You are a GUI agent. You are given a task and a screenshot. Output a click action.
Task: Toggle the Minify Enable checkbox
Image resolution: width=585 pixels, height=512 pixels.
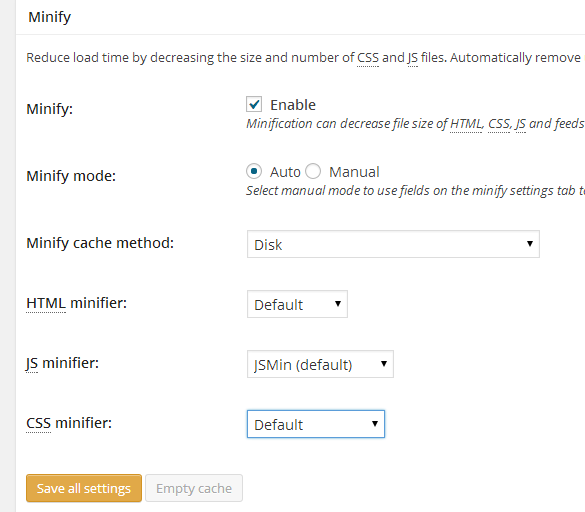(254, 104)
